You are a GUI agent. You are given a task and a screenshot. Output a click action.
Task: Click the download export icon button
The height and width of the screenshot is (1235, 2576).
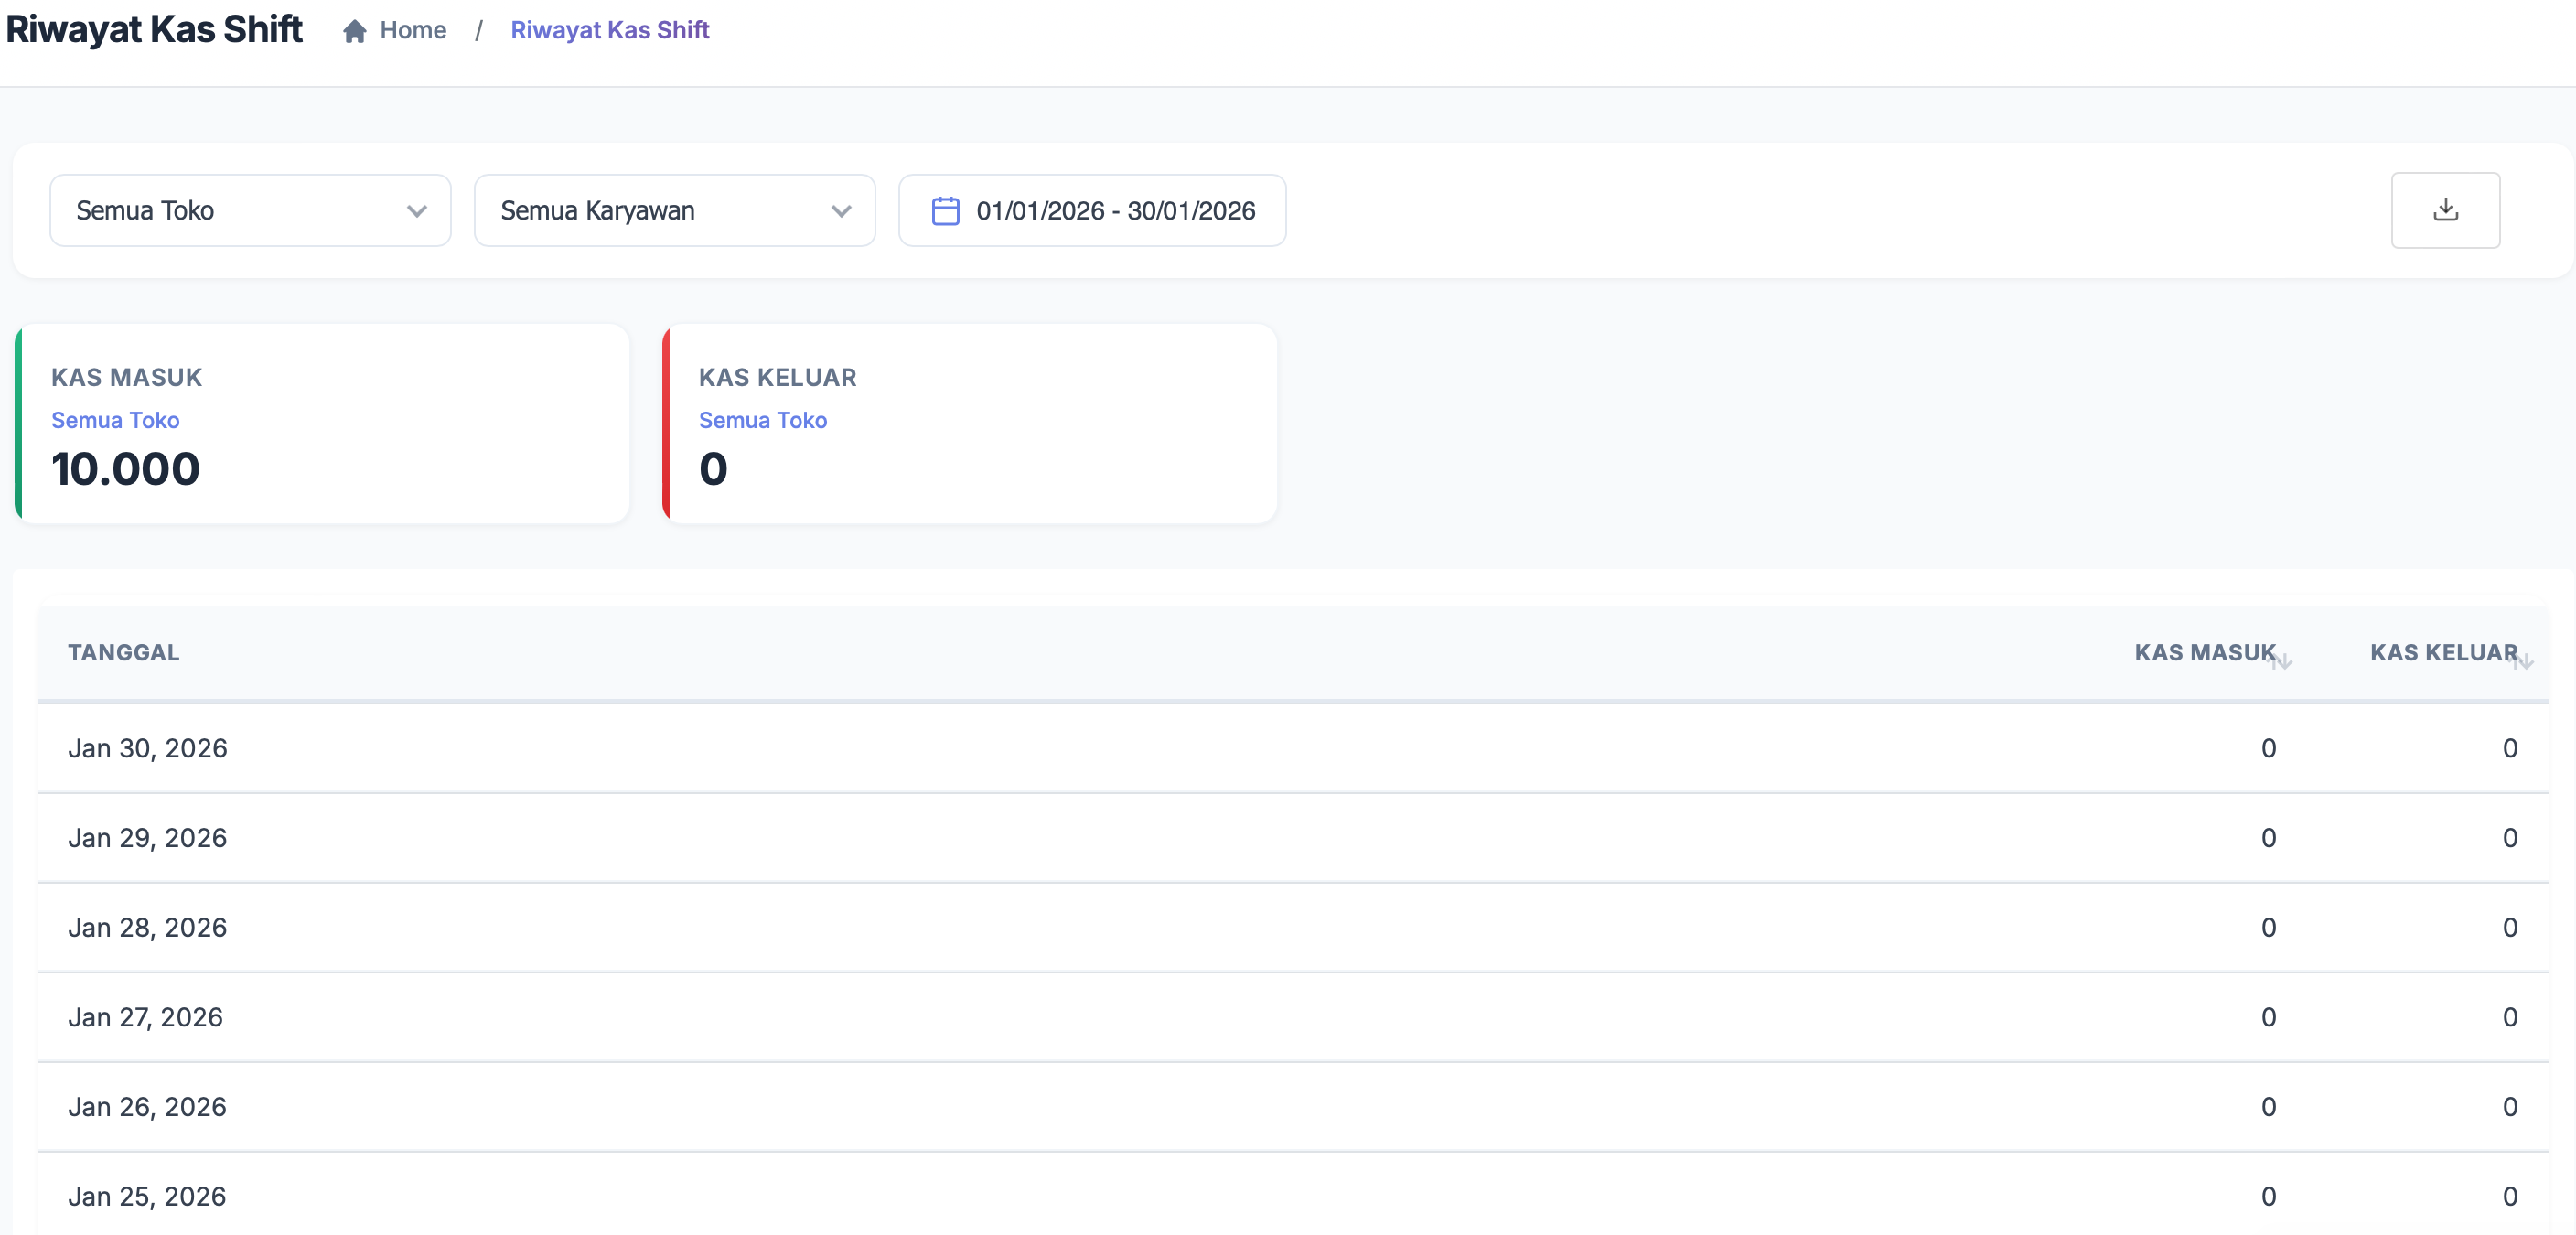[2445, 210]
